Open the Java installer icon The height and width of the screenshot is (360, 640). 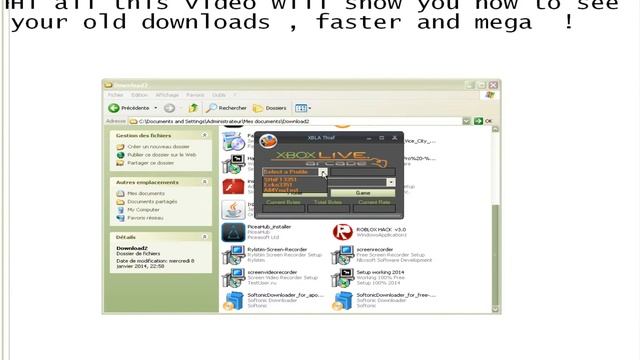coord(233,209)
